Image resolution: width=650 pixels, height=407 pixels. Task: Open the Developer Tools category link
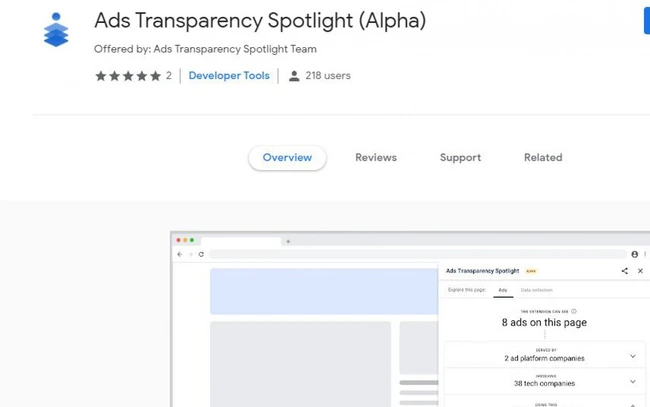click(x=229, y=76)
